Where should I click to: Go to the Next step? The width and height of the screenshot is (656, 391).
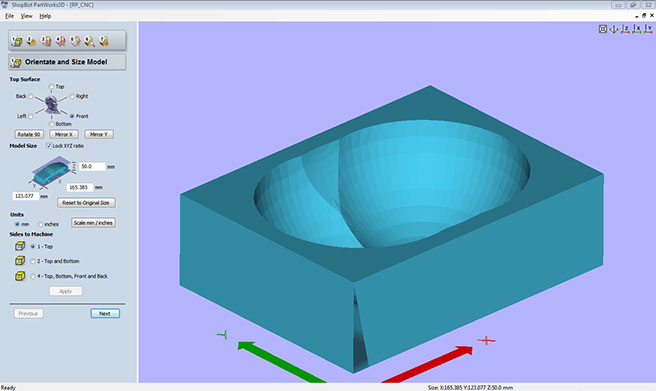pos(105,313)
